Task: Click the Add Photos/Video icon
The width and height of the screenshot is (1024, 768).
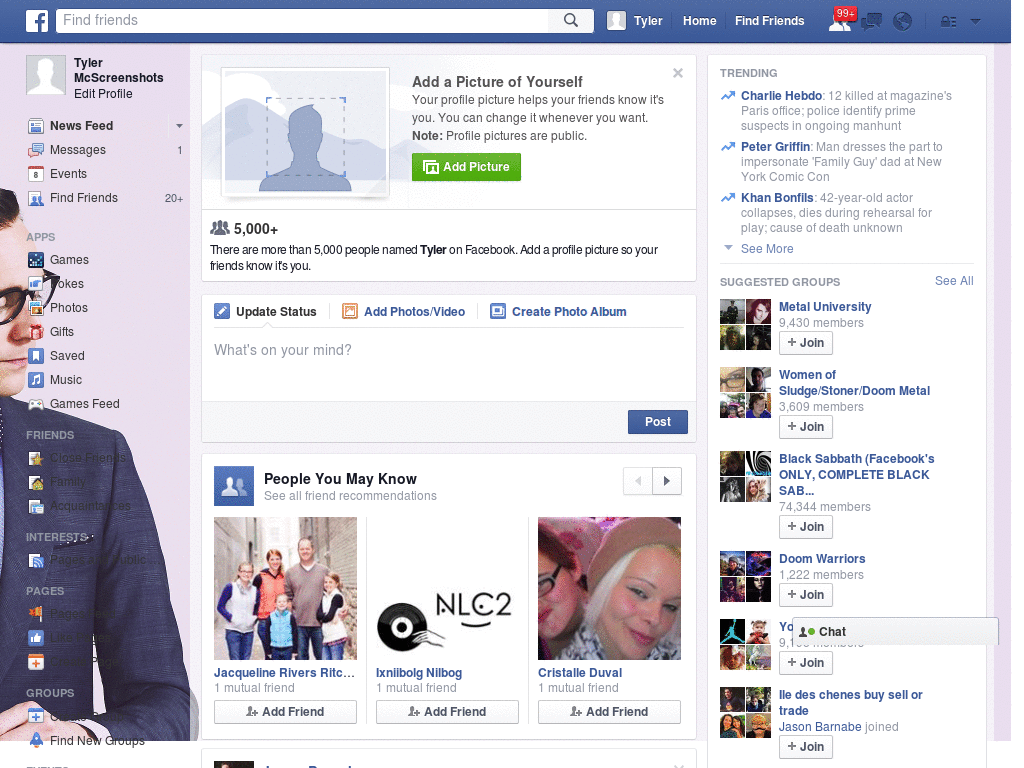Action: 350,312
